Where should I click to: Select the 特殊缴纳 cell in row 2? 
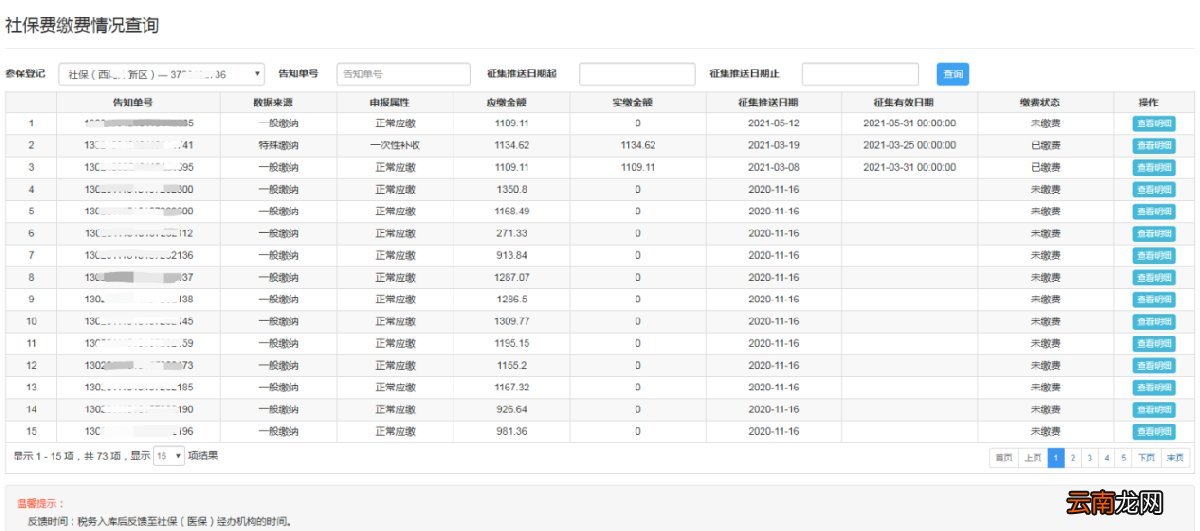[x=277, y=146]
